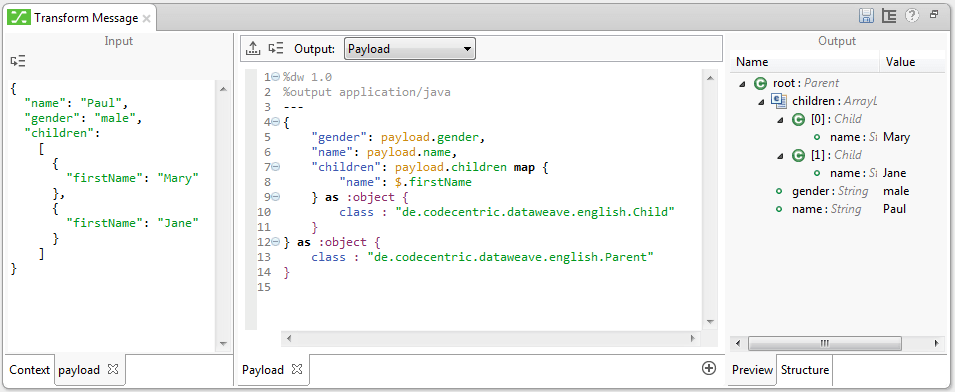This screenshot has height=392, width=955.
Task: Collapse the children ArrayList node
Action: [x=761, y=102]
